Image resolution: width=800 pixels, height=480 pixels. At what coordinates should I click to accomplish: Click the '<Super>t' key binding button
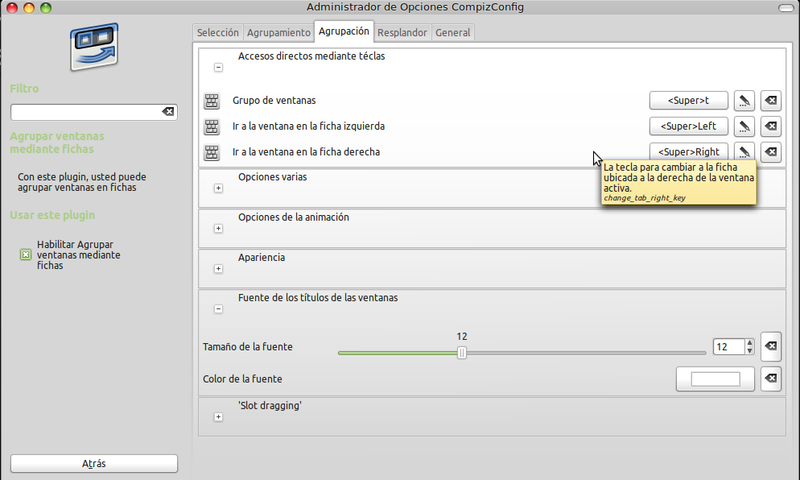click(x=689, y=101)
